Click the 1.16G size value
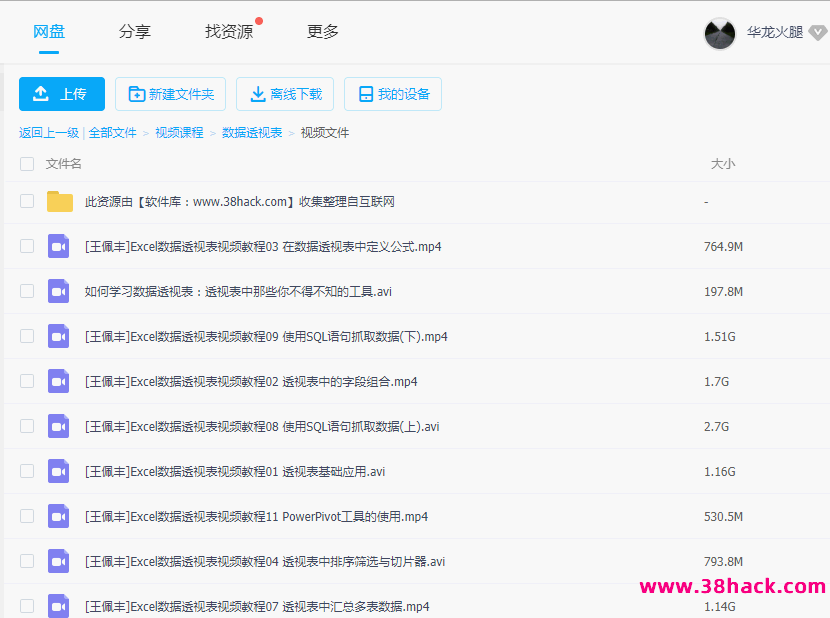The height and width of the screenshot is (618, 830). 719,472
